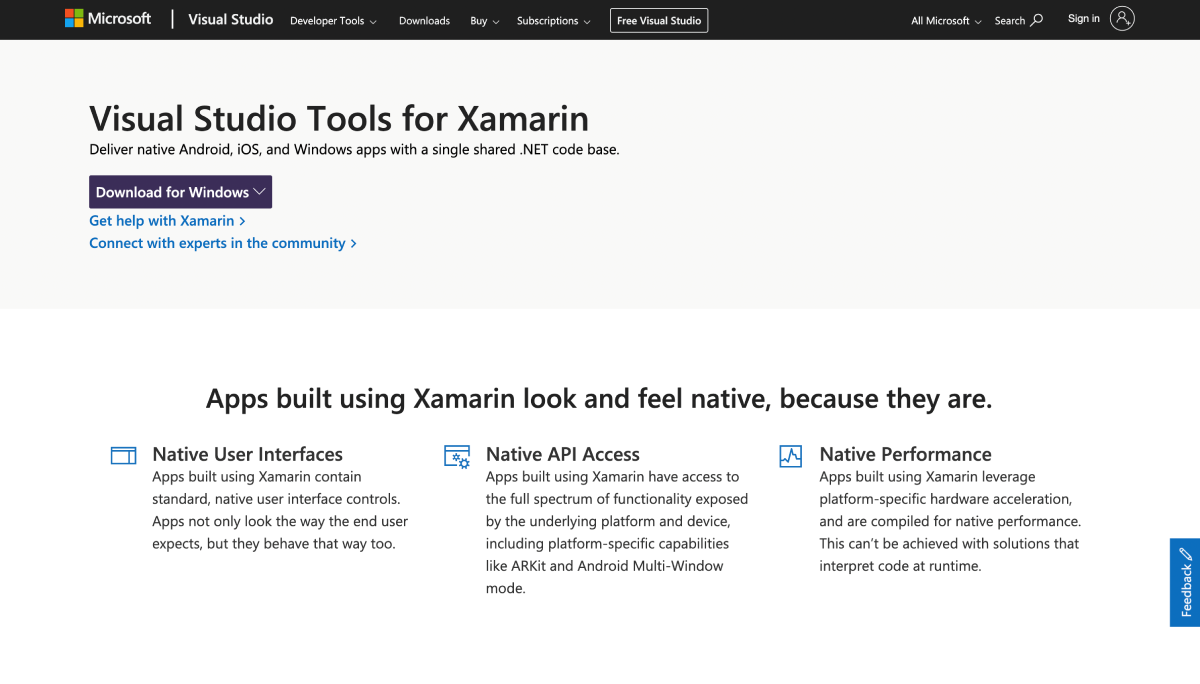Expand the Developer Tools dropdown

click(333, 20)
